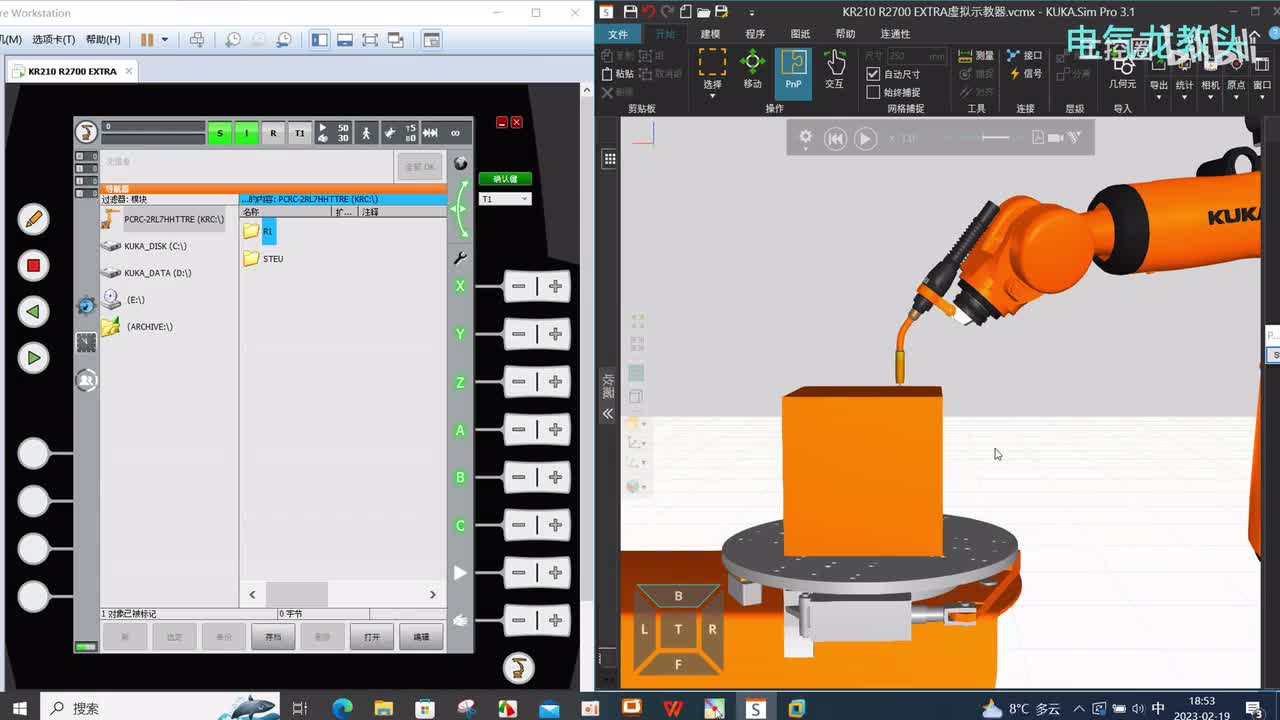Click the B face of the view cube
The image size is (1280, 720).
point(678,596)
